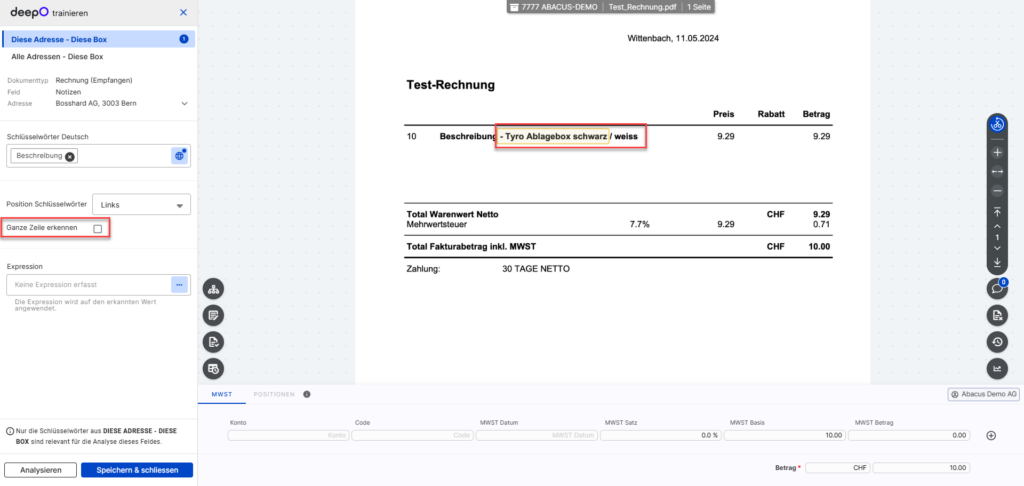Open comments speech bubble icon

[996, 288]
